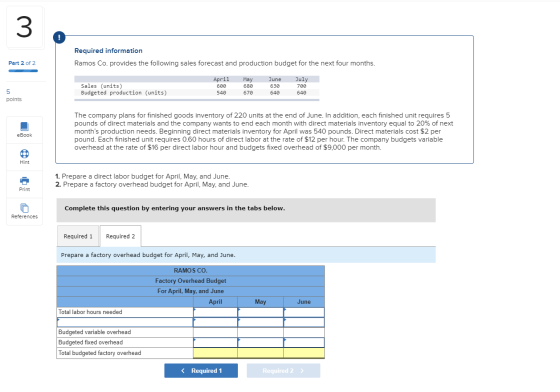
Task: Go back with the Required 1 button
Action: click(x=201, y=371)
